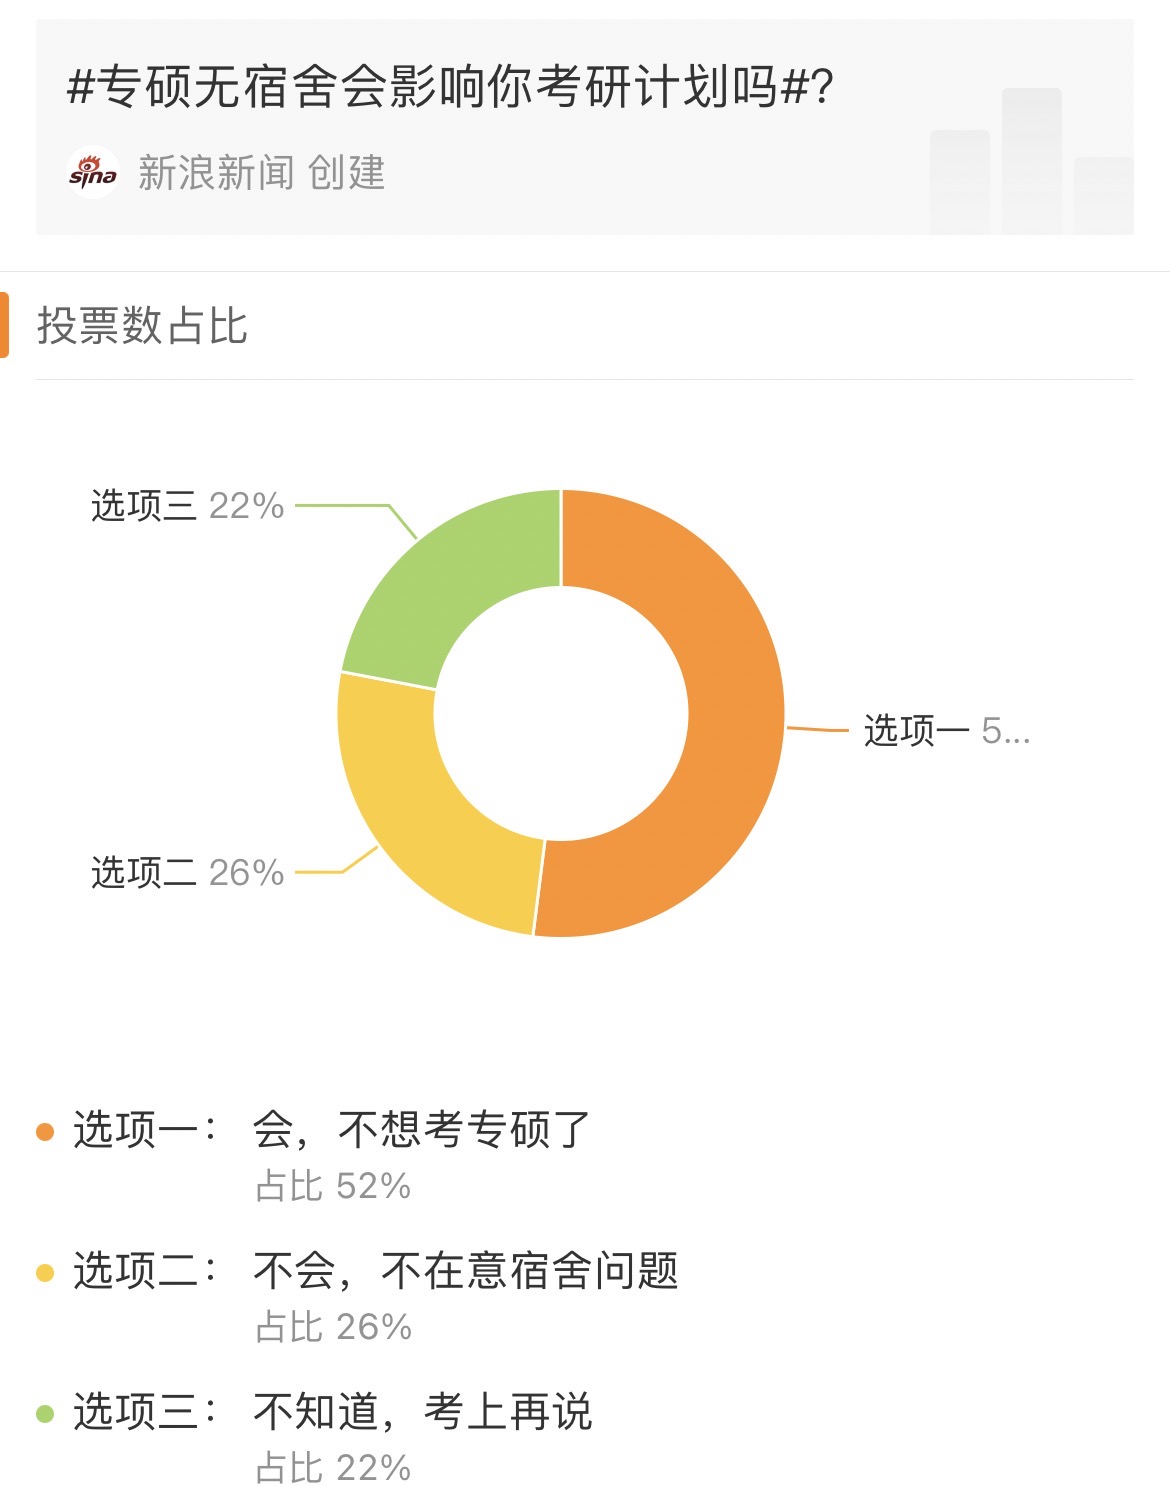Click the 占比 52% percentage text
The height and width of the screenshot is (1486, 1170).
tap(333, 1186)
